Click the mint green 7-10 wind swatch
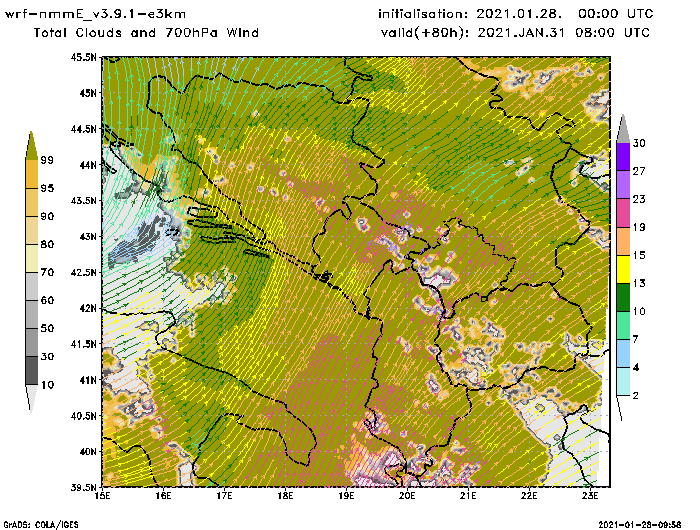This screenshot has height=530, width=700. (x=623, y=326)
